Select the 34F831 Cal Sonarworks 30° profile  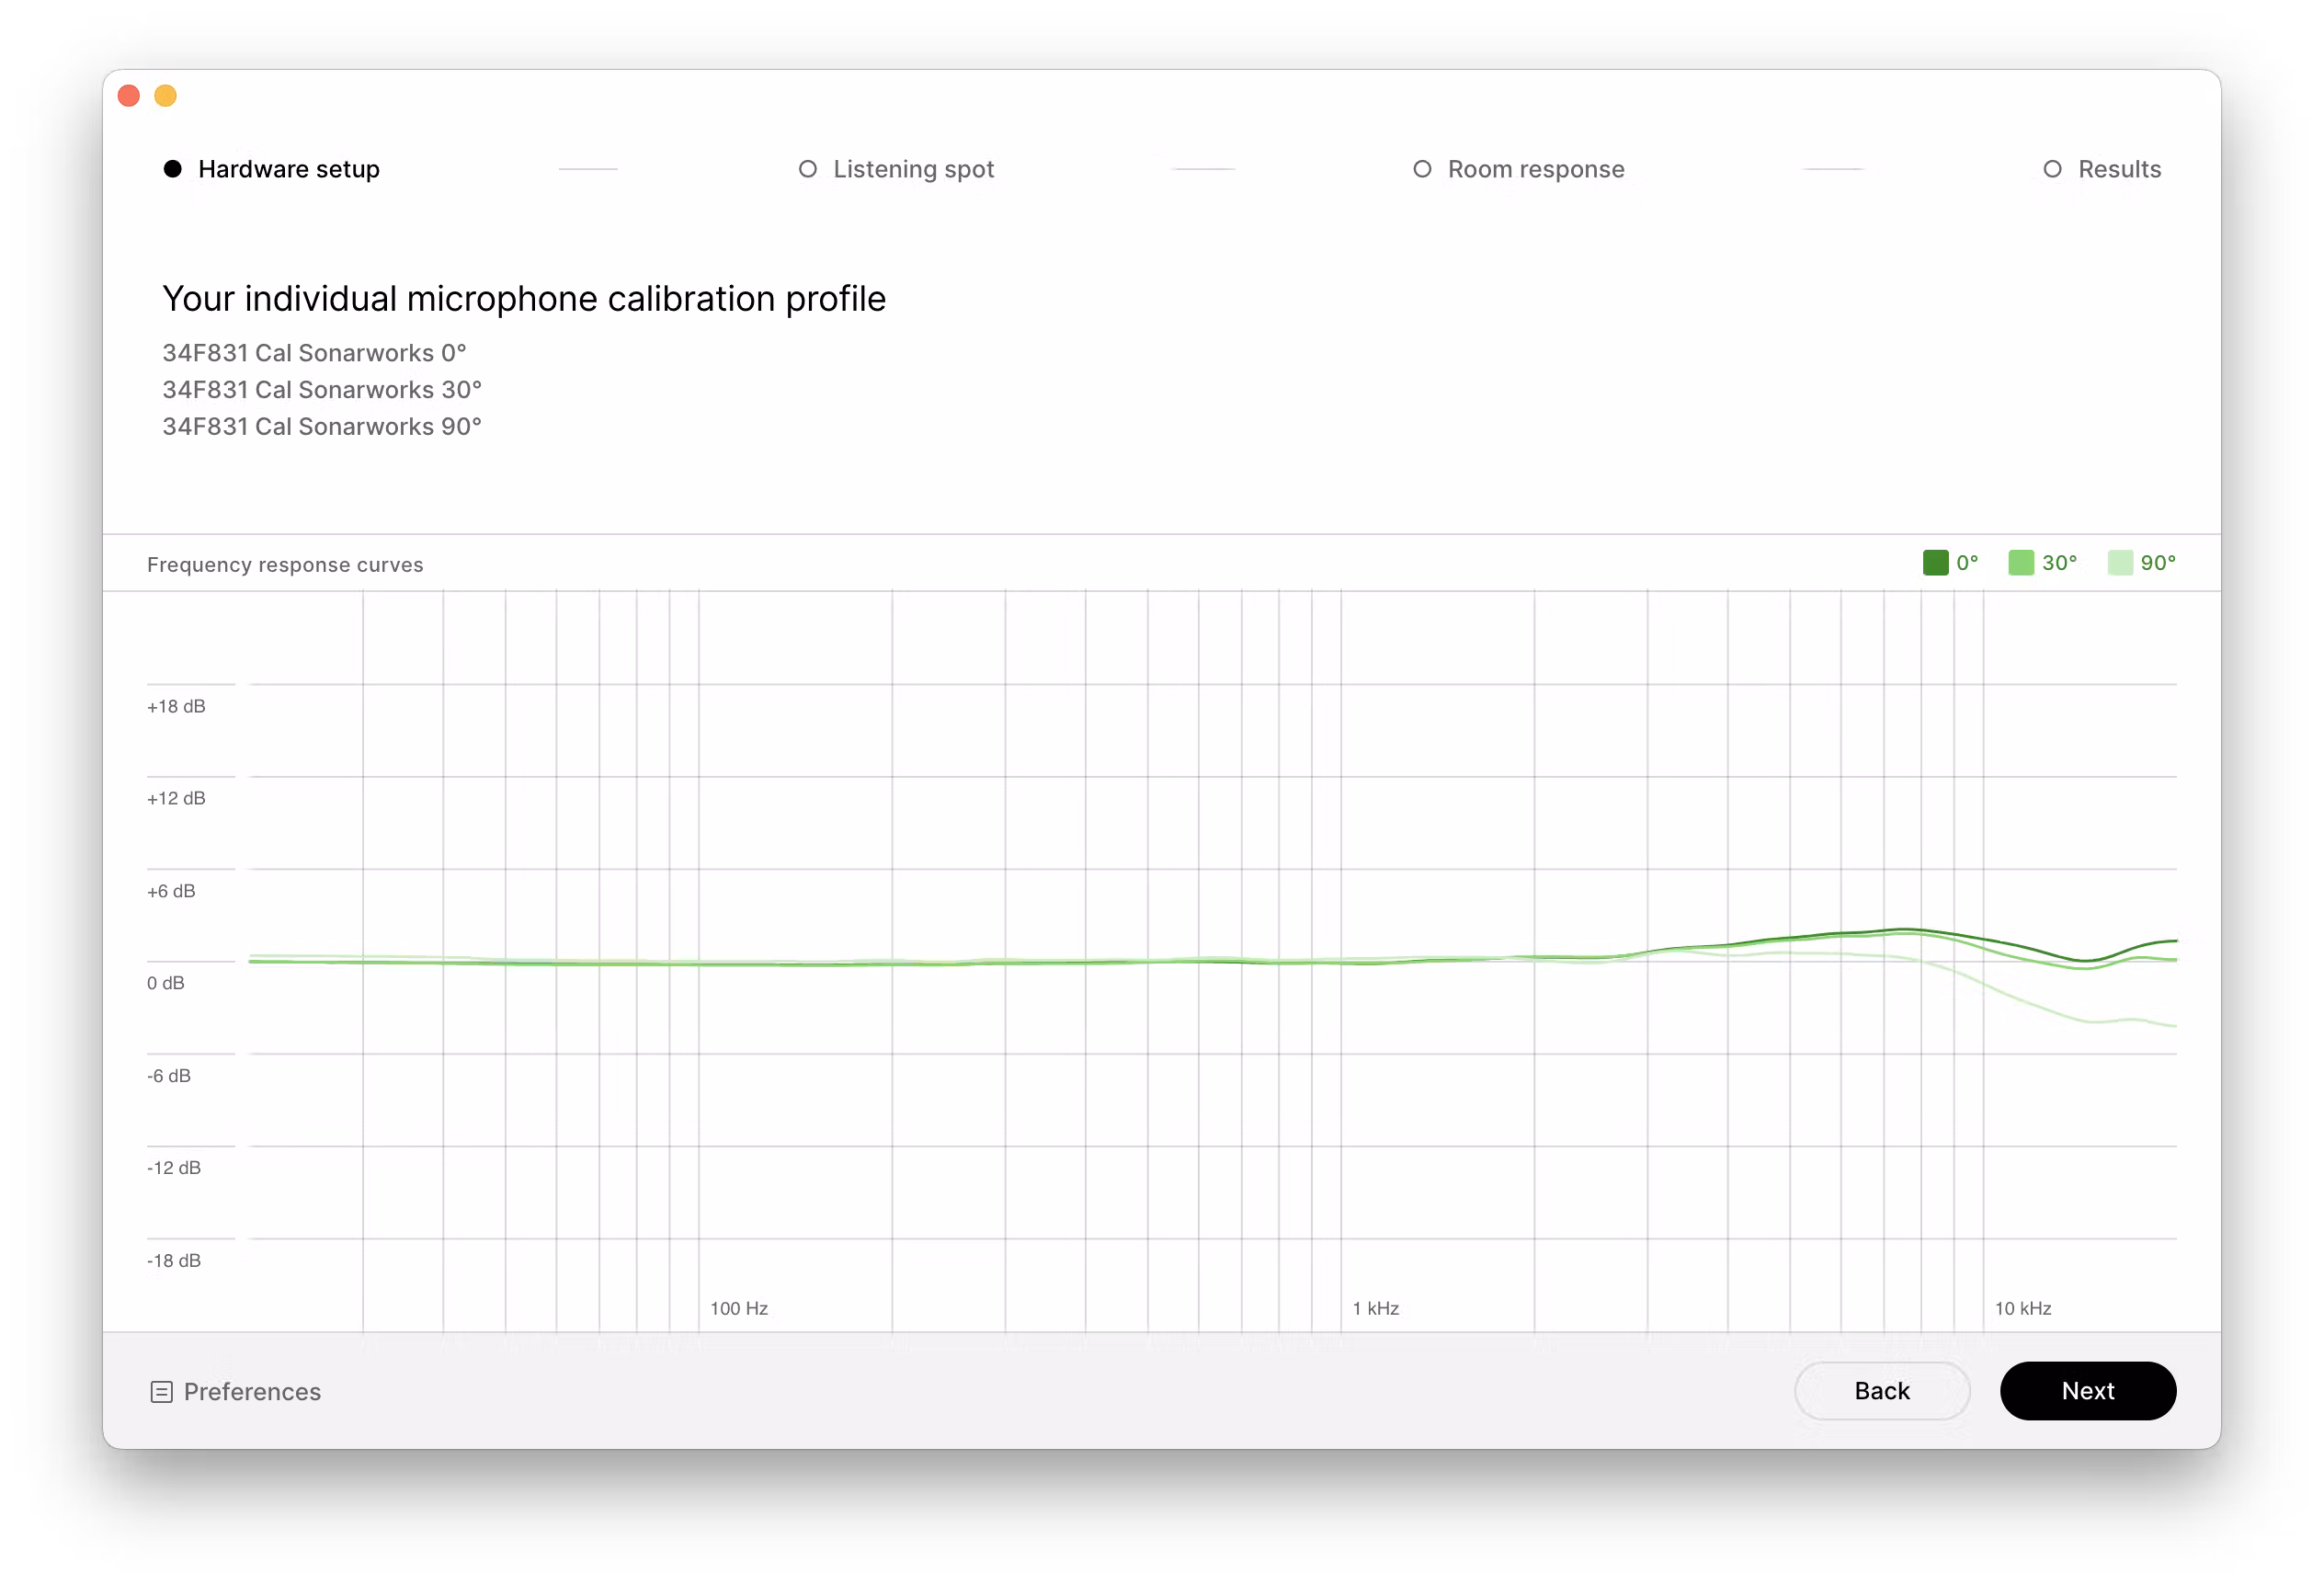322,390
